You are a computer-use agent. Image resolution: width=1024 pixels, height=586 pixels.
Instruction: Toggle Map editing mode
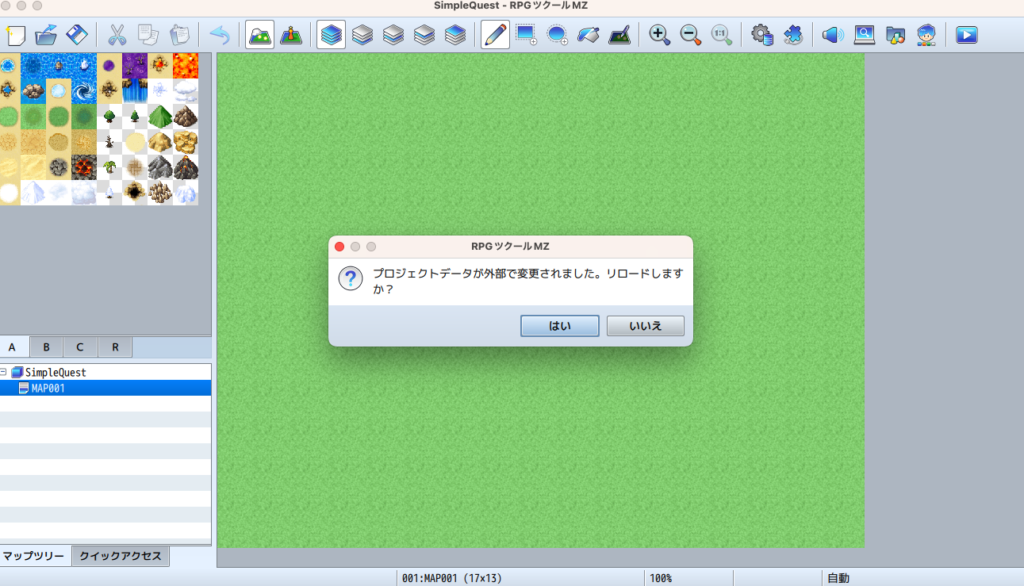click(x=260, y=35)
